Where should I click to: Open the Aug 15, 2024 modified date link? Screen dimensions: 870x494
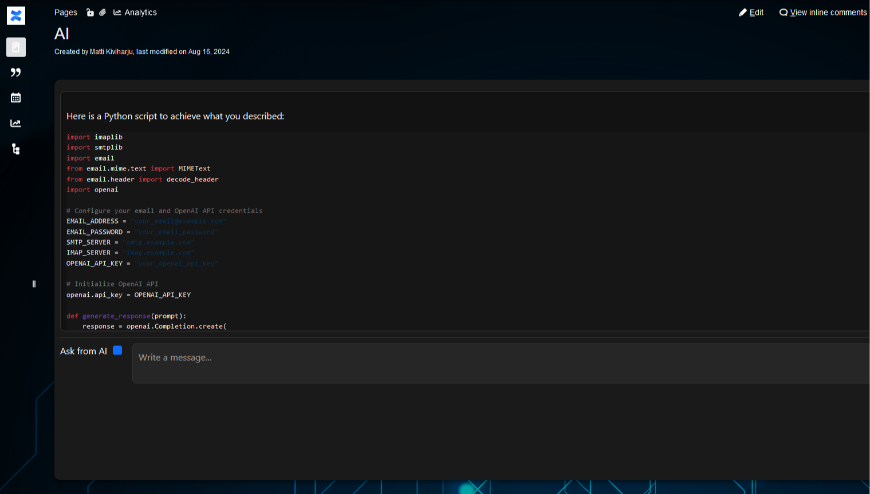[209, 52]
